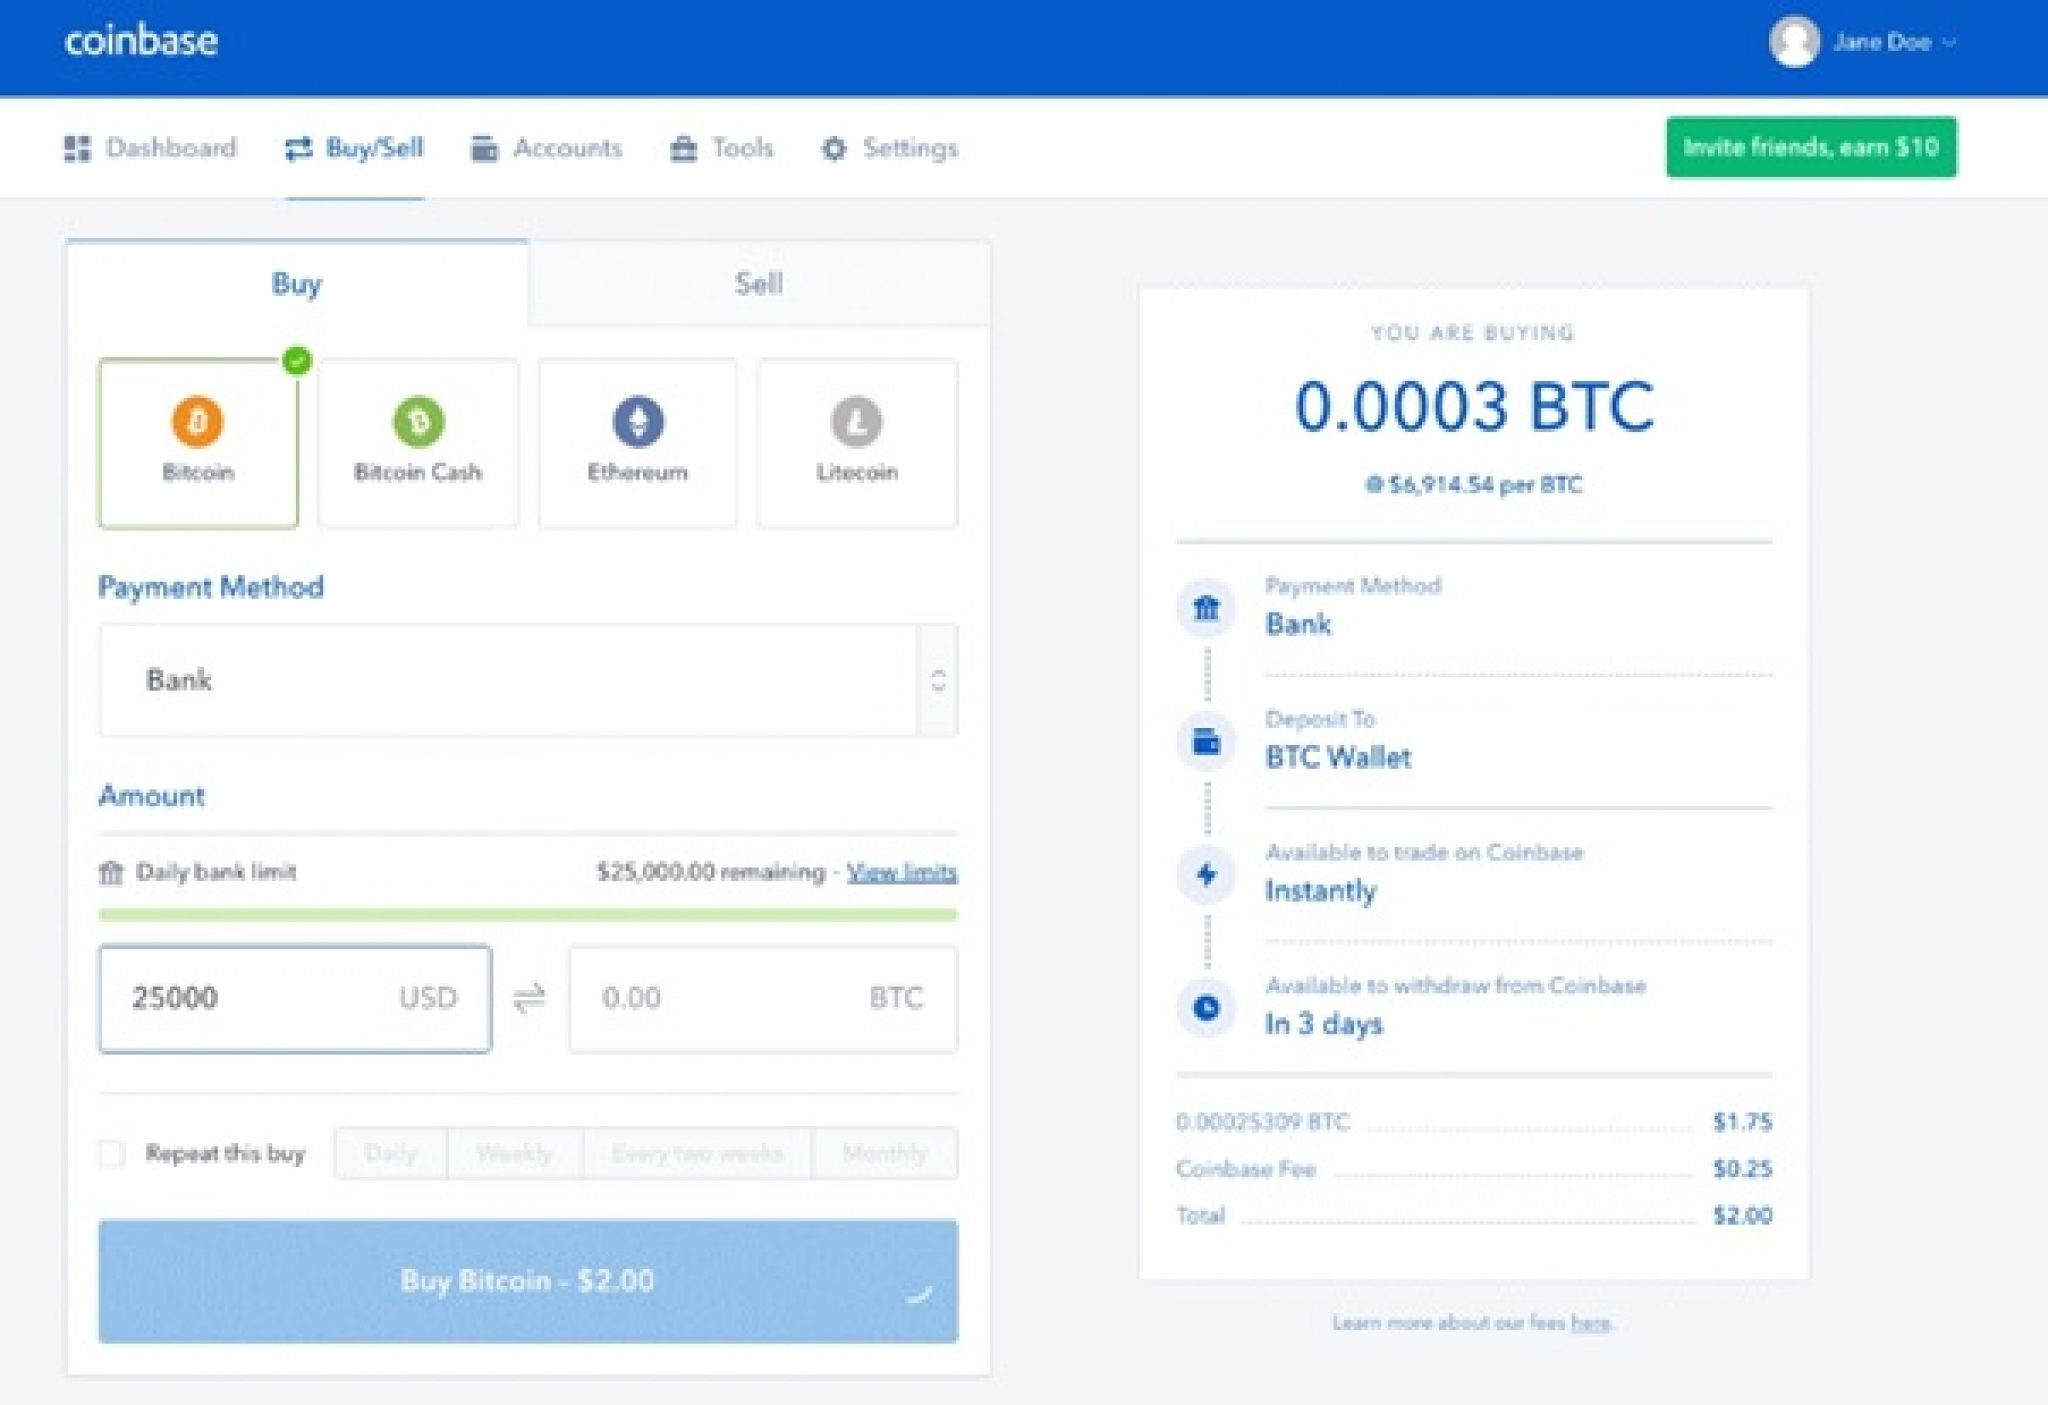
Task: Switch to the Buy tab
Action: (297, 284)
